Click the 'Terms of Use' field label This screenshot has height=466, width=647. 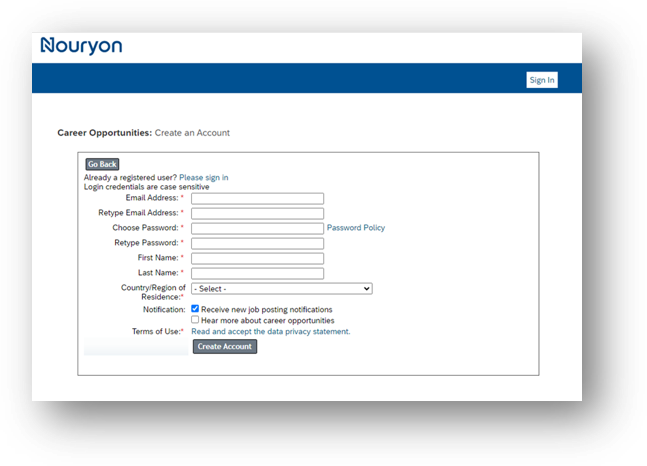coord(157,332)
